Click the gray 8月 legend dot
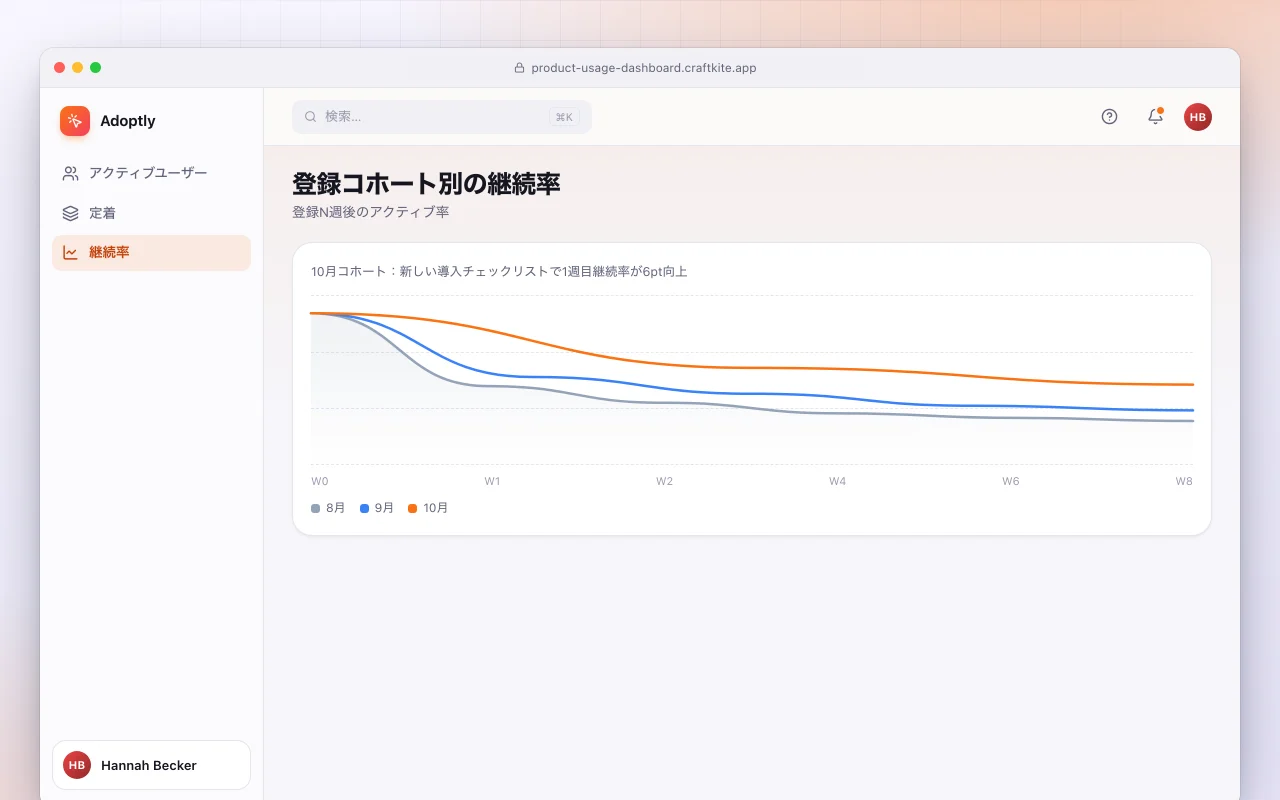This screenshot has height=800, width=1280. [316, 508]
